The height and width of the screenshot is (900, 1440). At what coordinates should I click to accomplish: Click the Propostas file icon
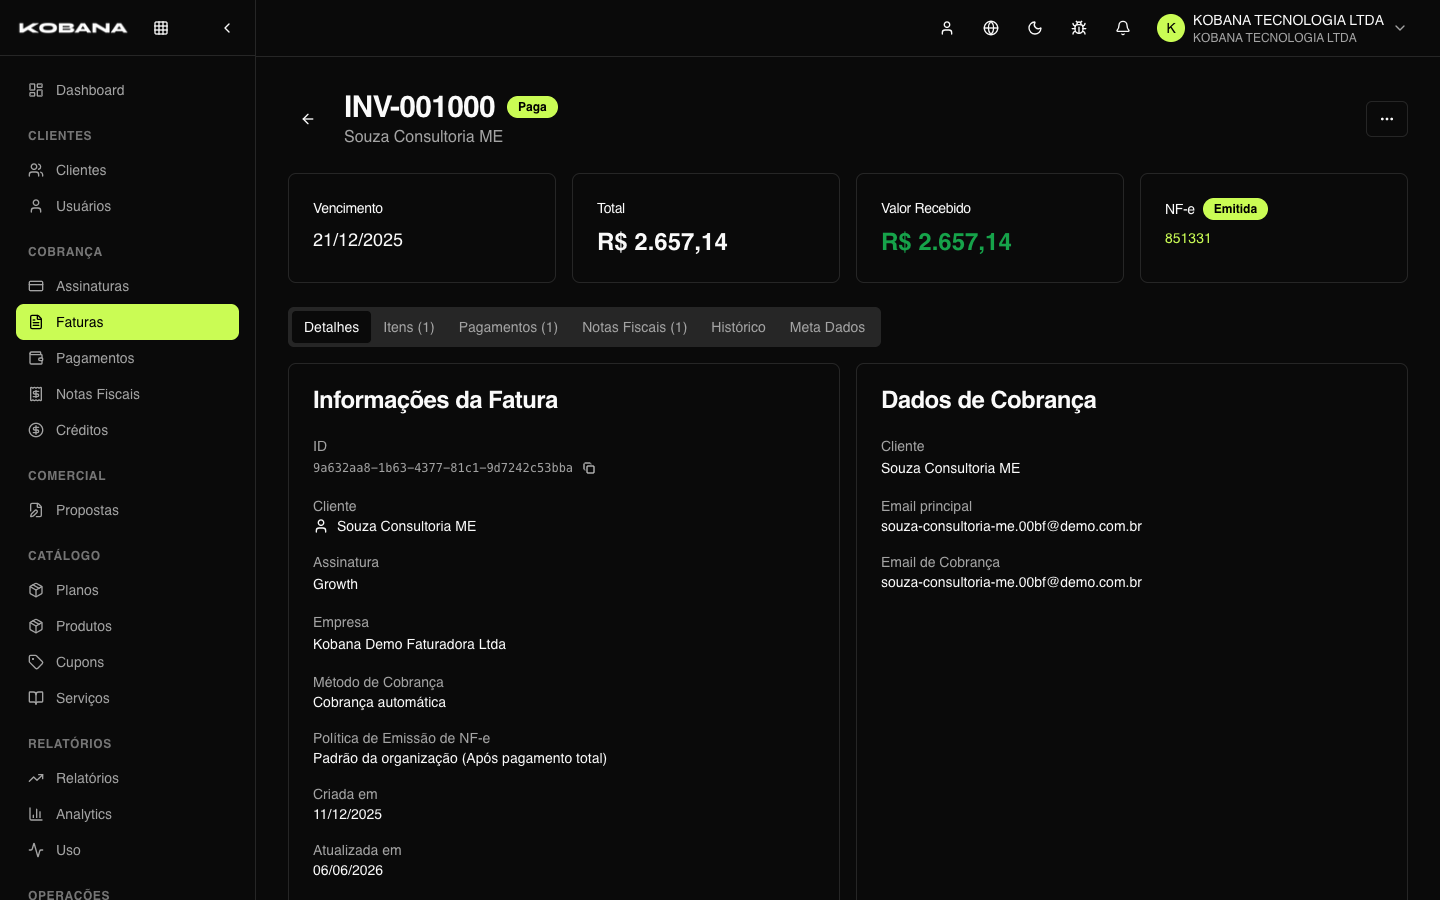tap(36, 510)
